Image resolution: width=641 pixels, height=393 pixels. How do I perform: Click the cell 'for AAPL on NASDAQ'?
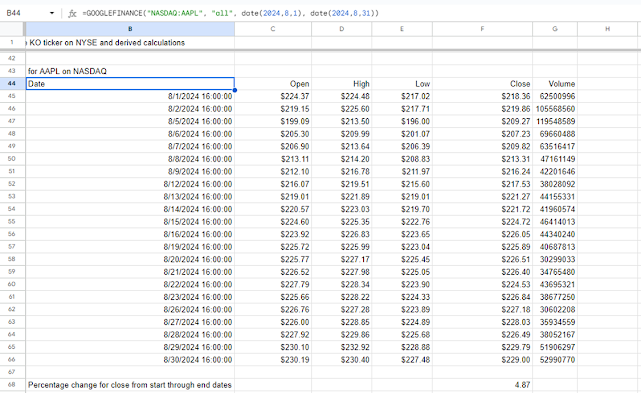click(130, 71)
